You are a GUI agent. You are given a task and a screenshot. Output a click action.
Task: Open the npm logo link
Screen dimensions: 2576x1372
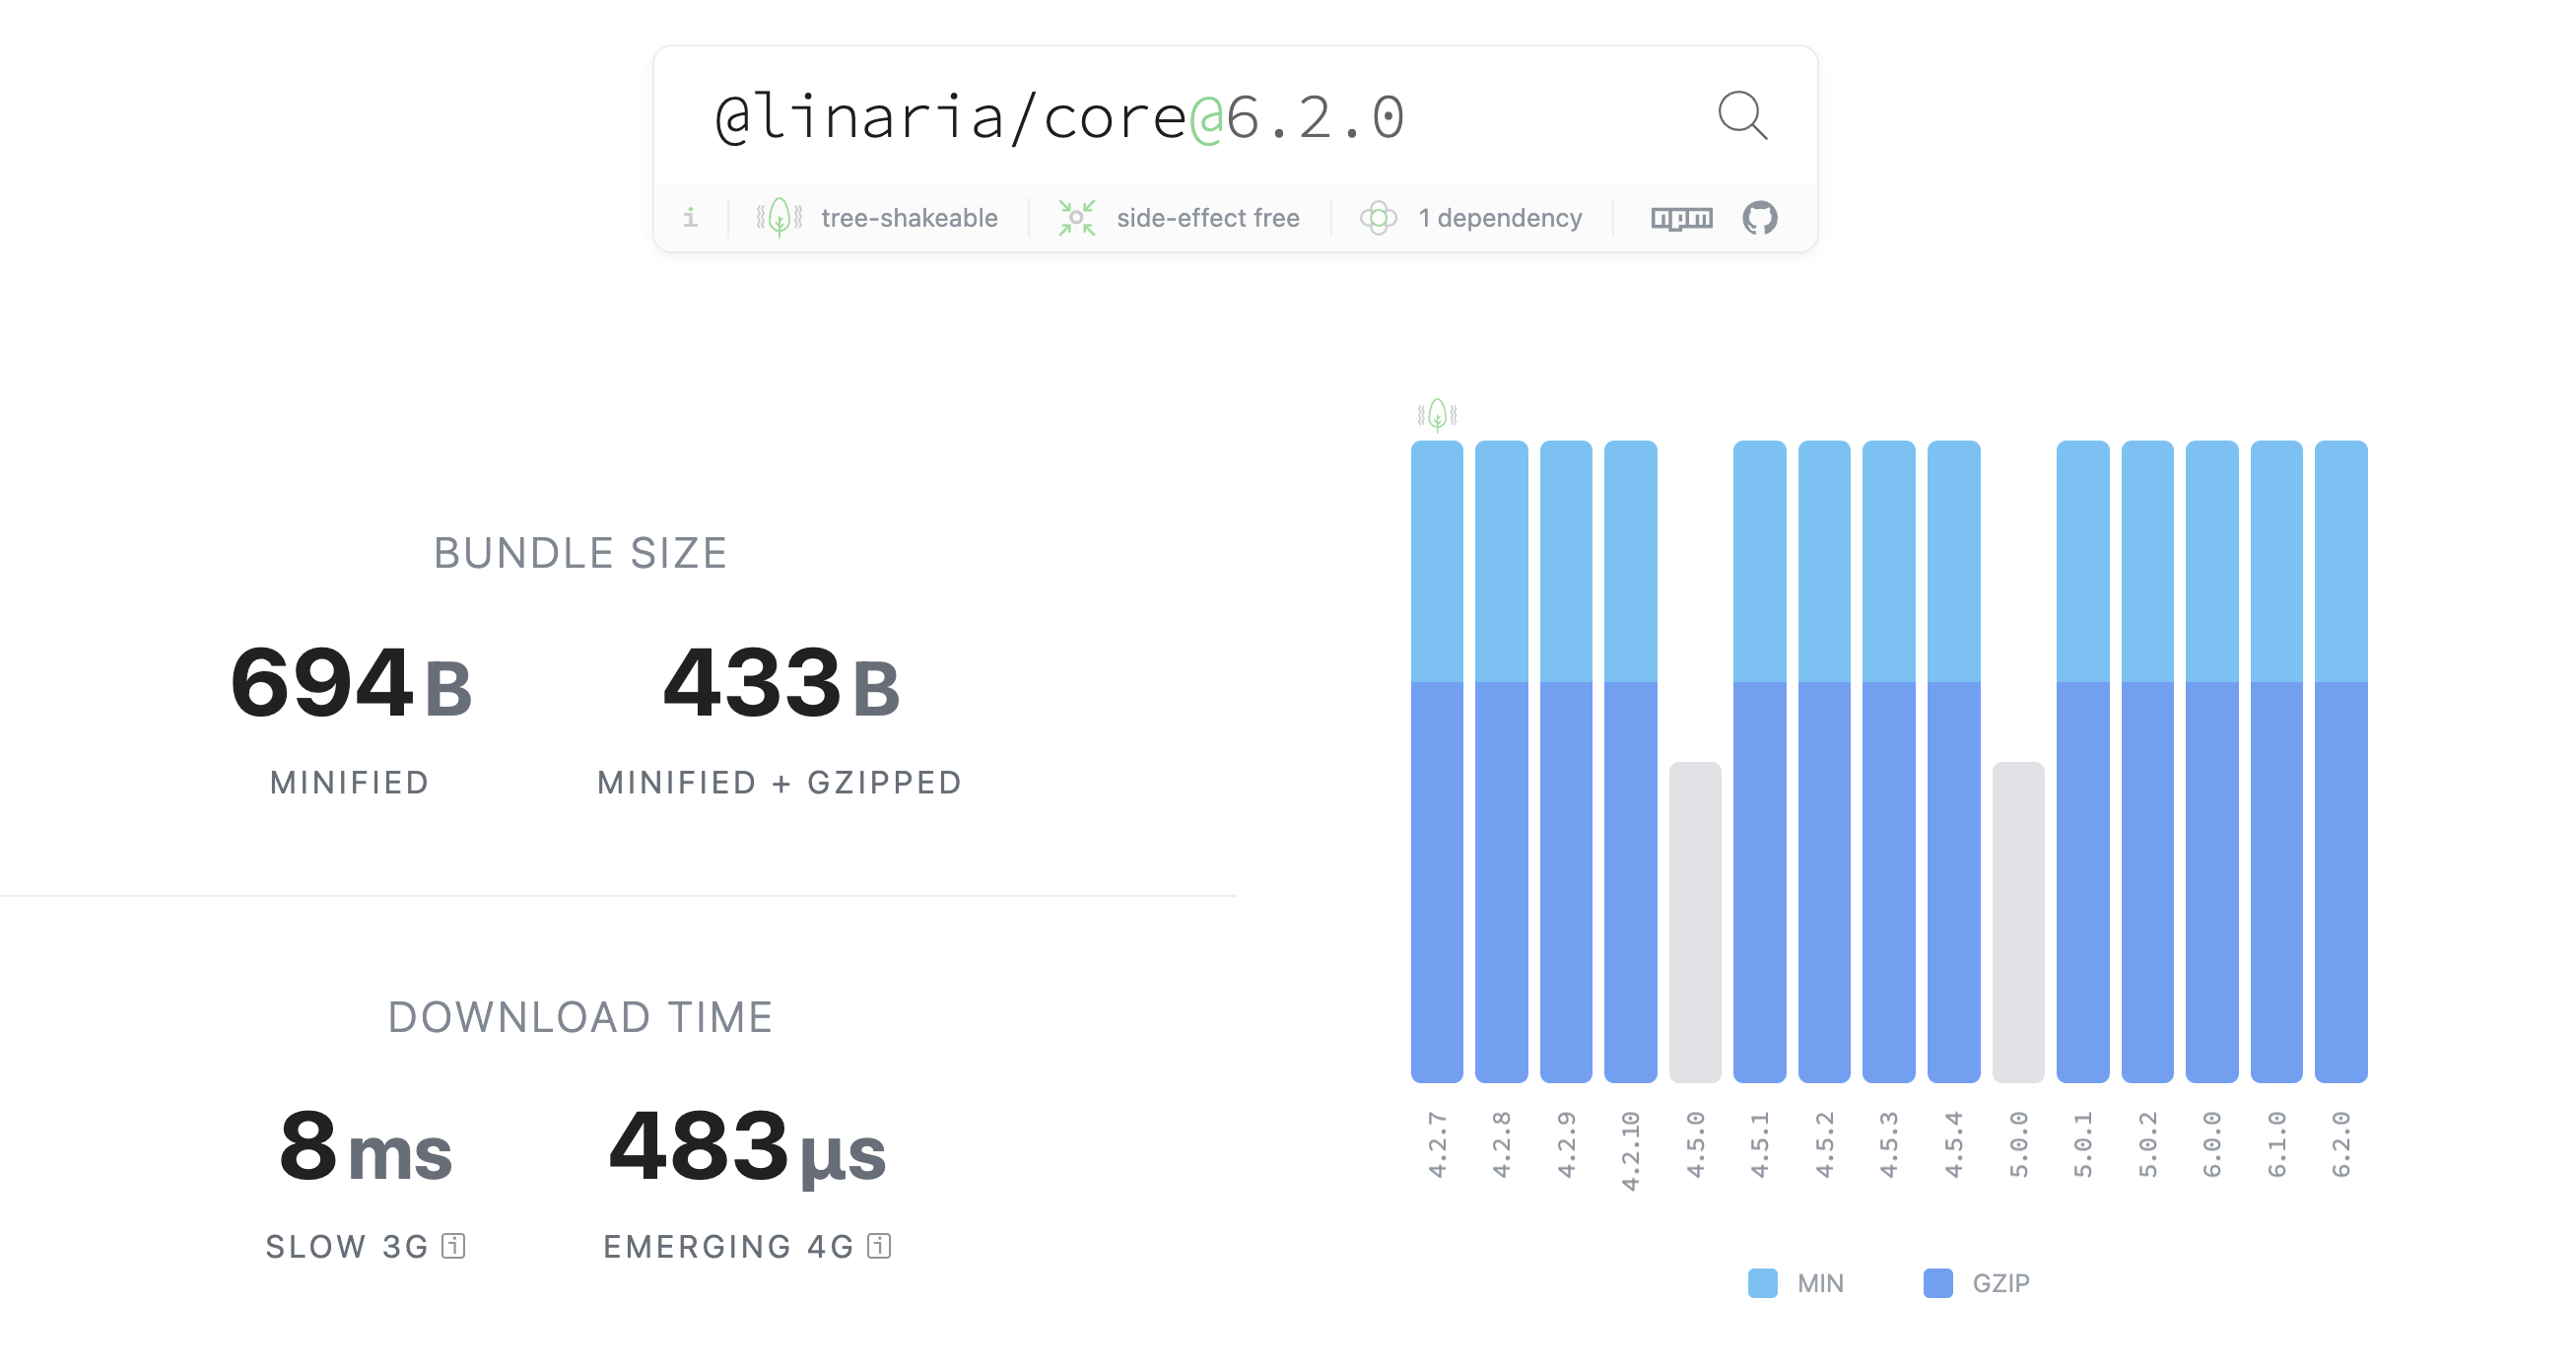(x=1681, y=218)
